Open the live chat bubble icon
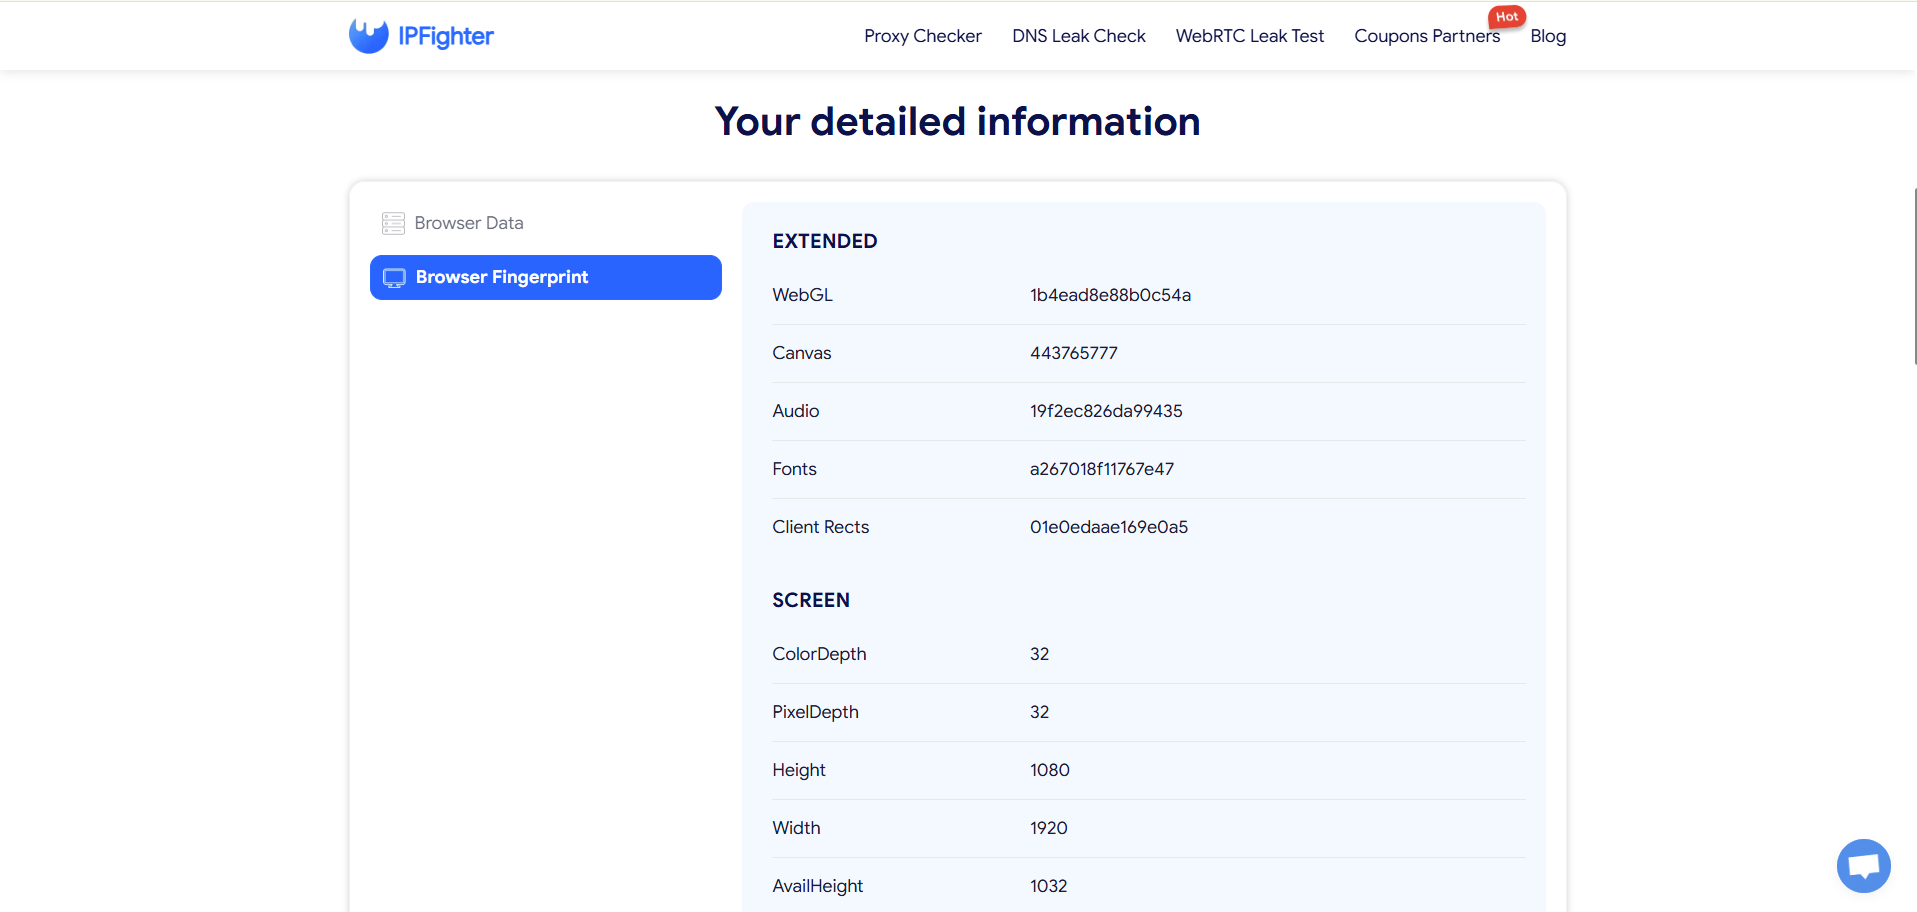The image size is (1917, 912). click(x=1863, y=865)
